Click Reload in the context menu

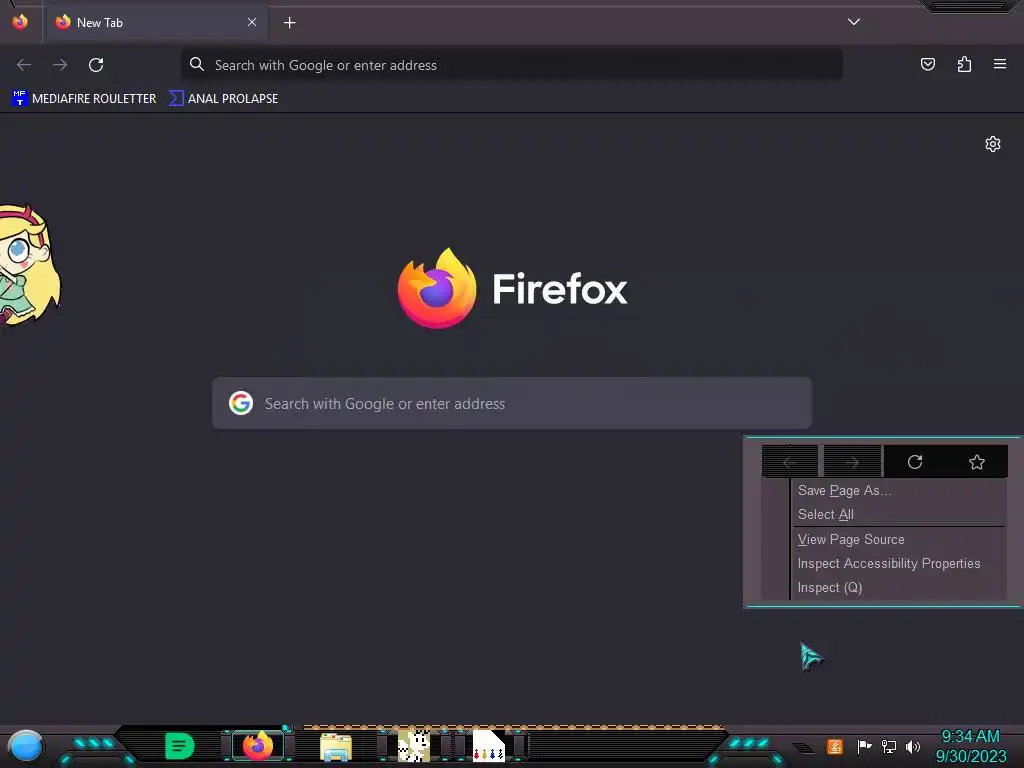pos(915,462)
